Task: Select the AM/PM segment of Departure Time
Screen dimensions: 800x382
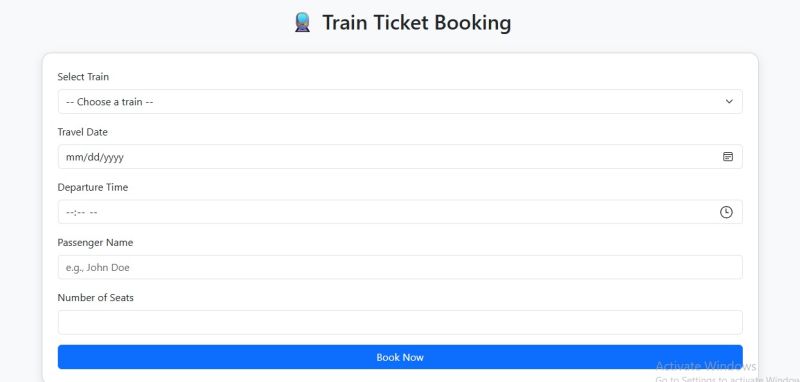Action: [93, 212]
